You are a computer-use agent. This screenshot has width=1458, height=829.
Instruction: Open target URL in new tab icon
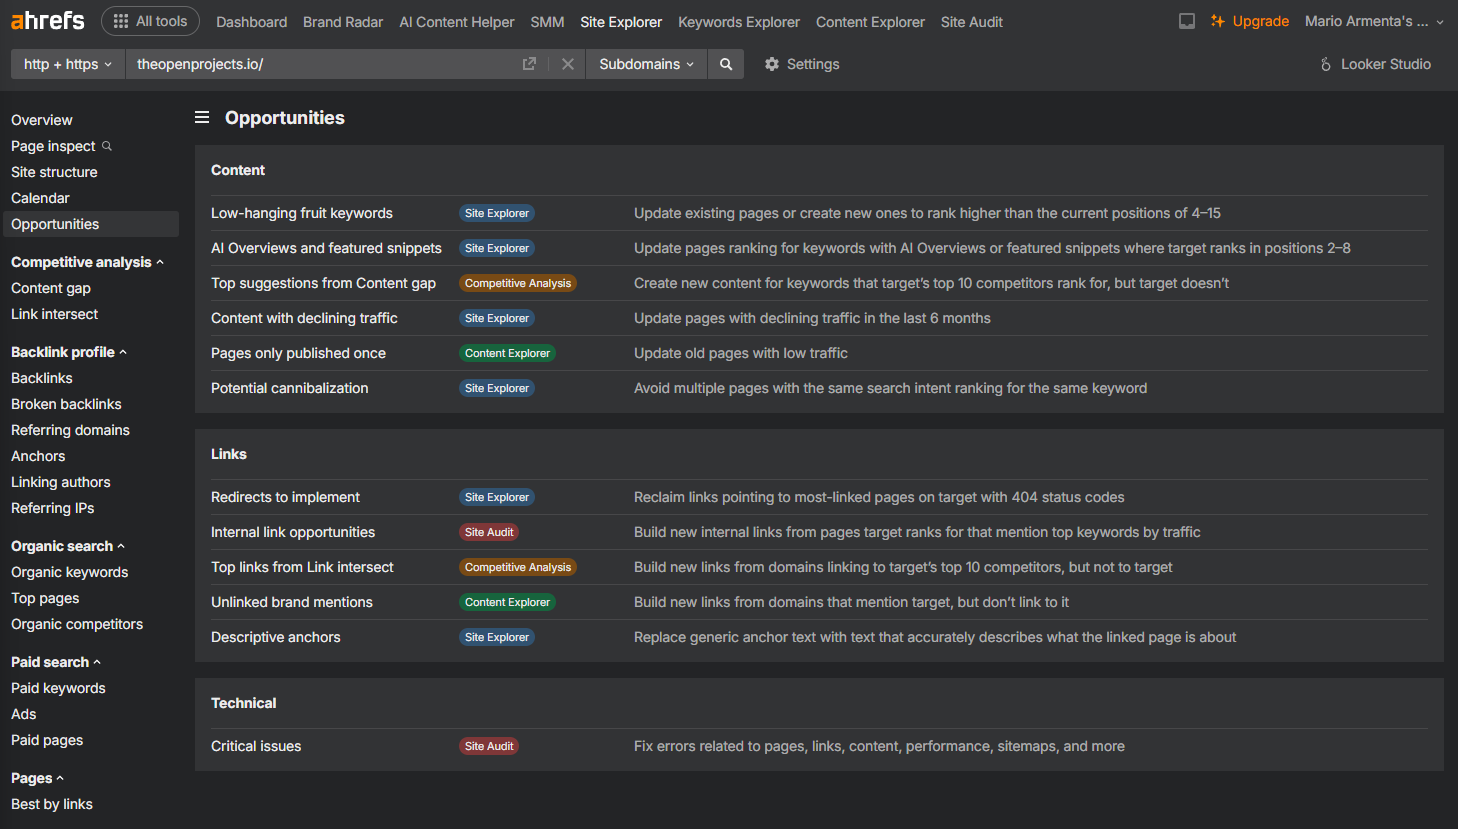pyautogui.click(x=529, y=64)
